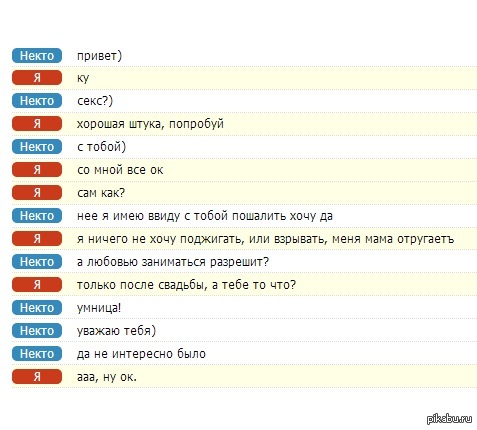Click the Я badge beside 'ааа, ну ок.'
Screen dimensions: 477x430
(37, 377)
